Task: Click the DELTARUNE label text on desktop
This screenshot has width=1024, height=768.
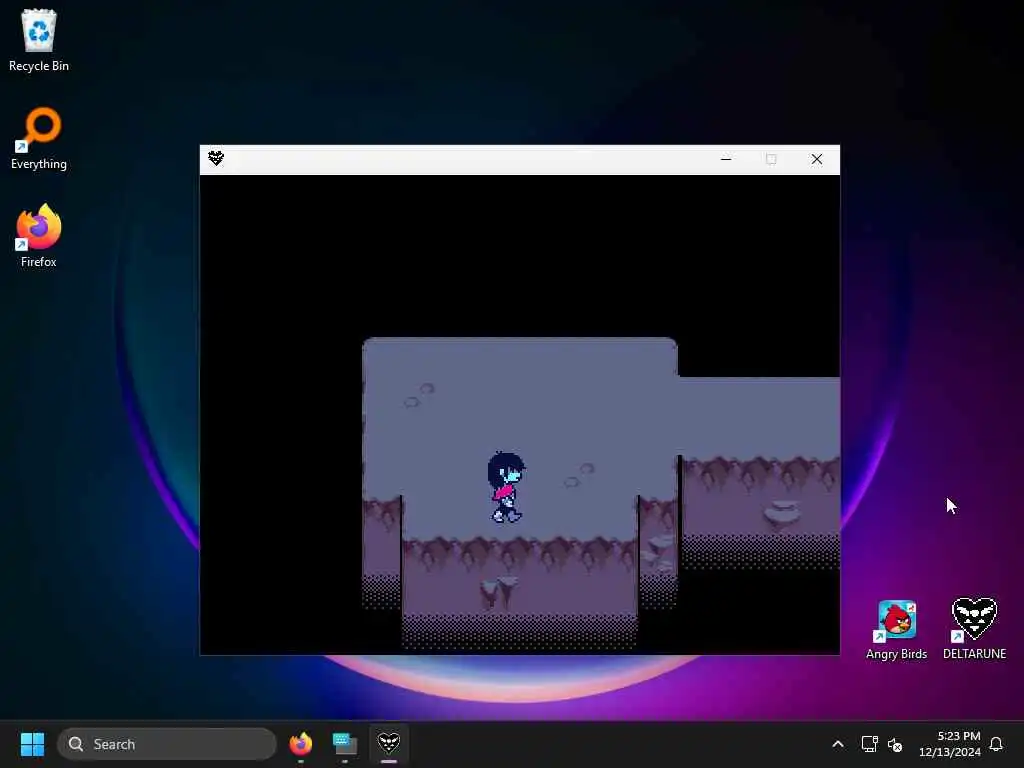Action: 974,654
